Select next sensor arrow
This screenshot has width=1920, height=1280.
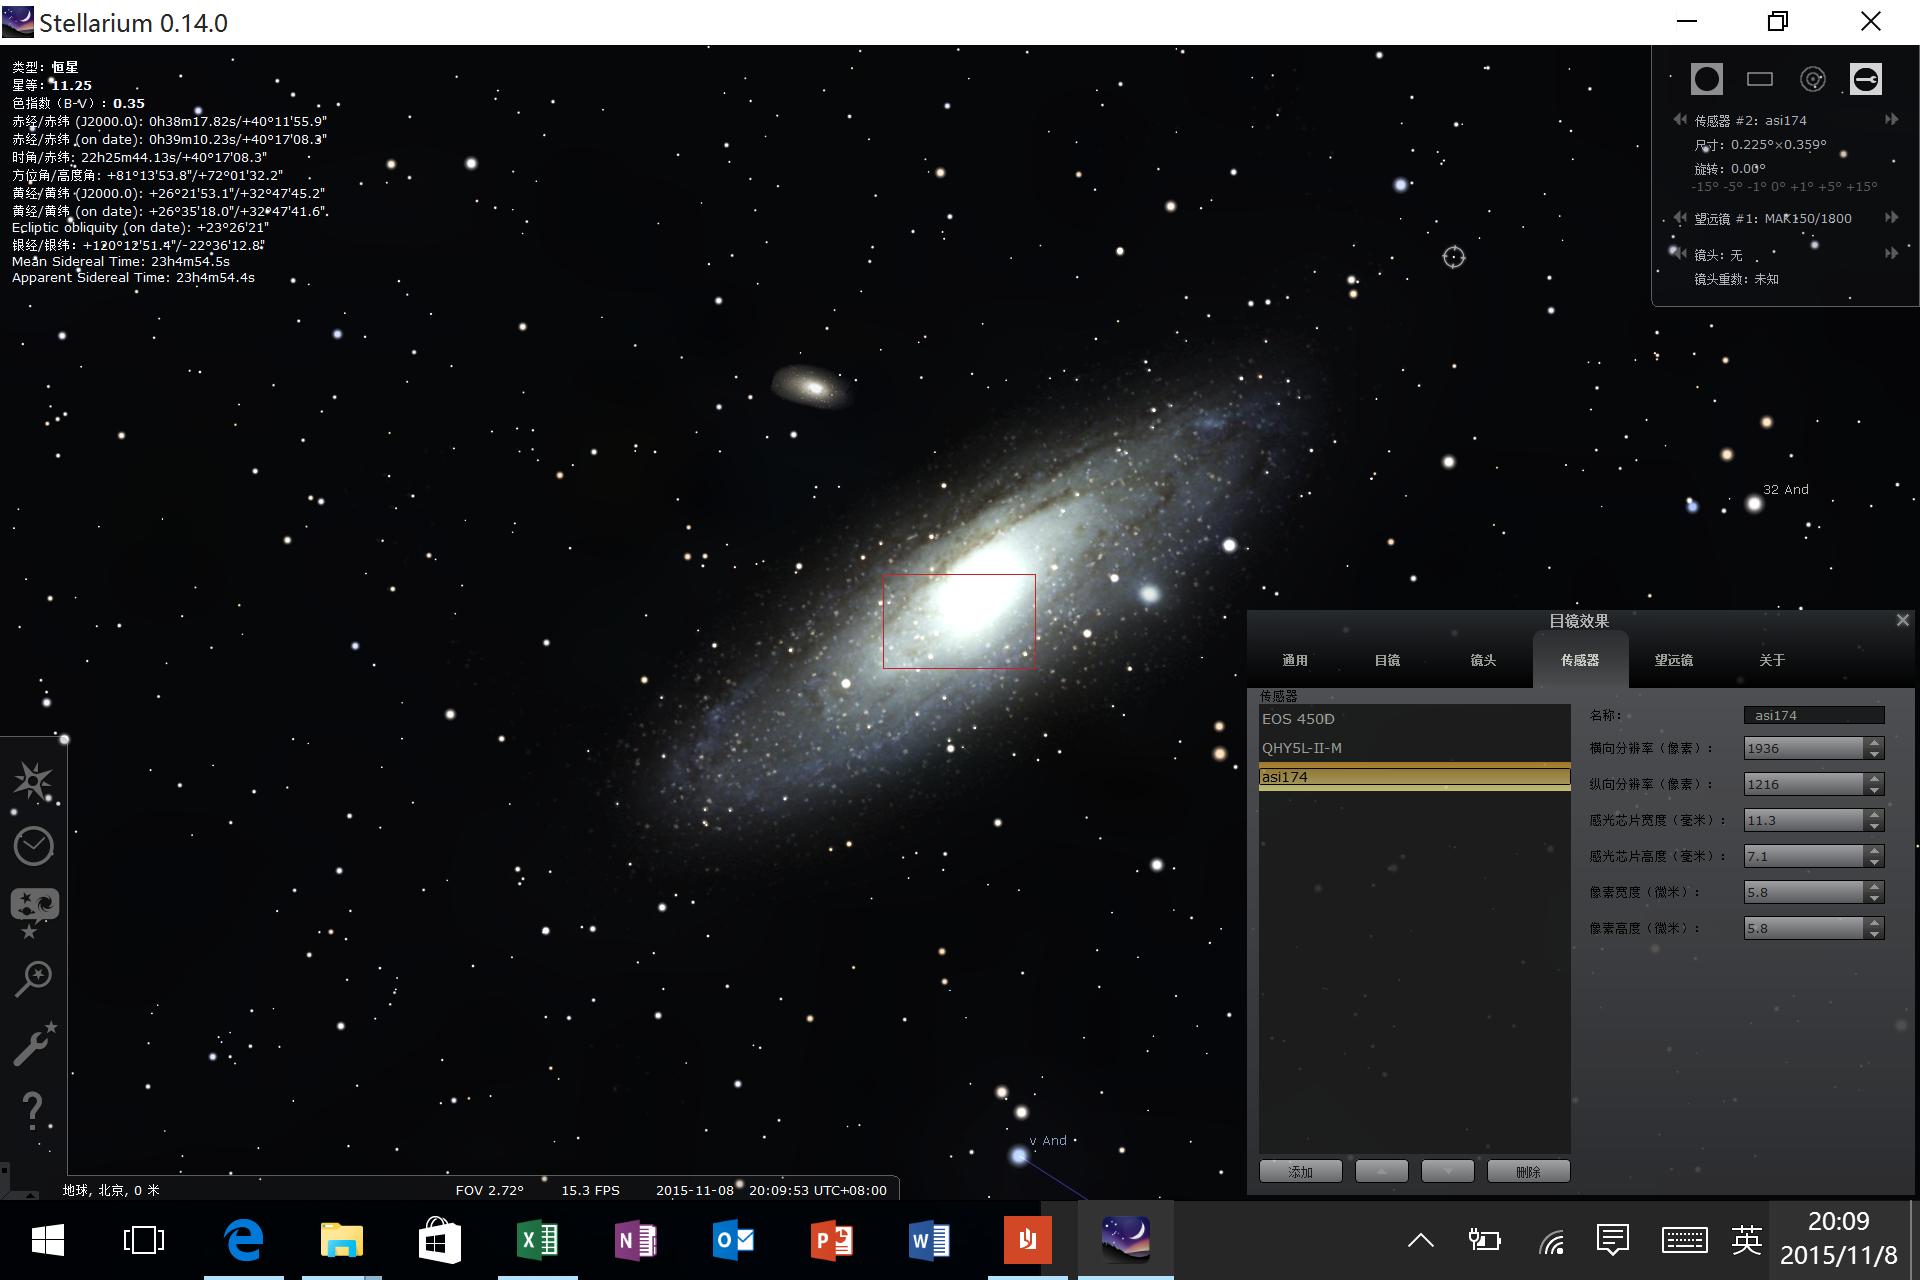click(x=1892, y=120)
